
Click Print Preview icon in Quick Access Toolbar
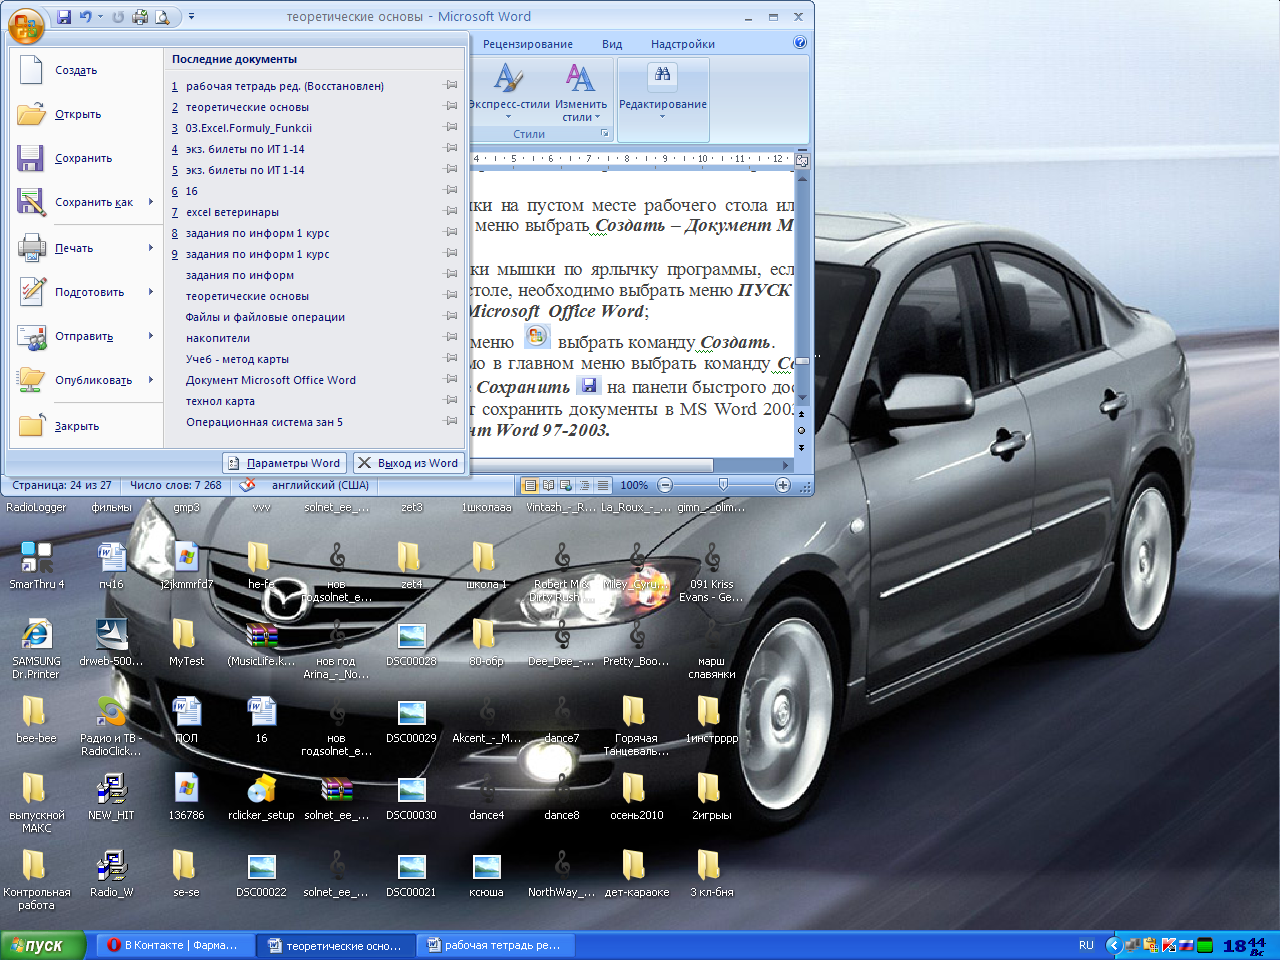click(x=161, y=17)
